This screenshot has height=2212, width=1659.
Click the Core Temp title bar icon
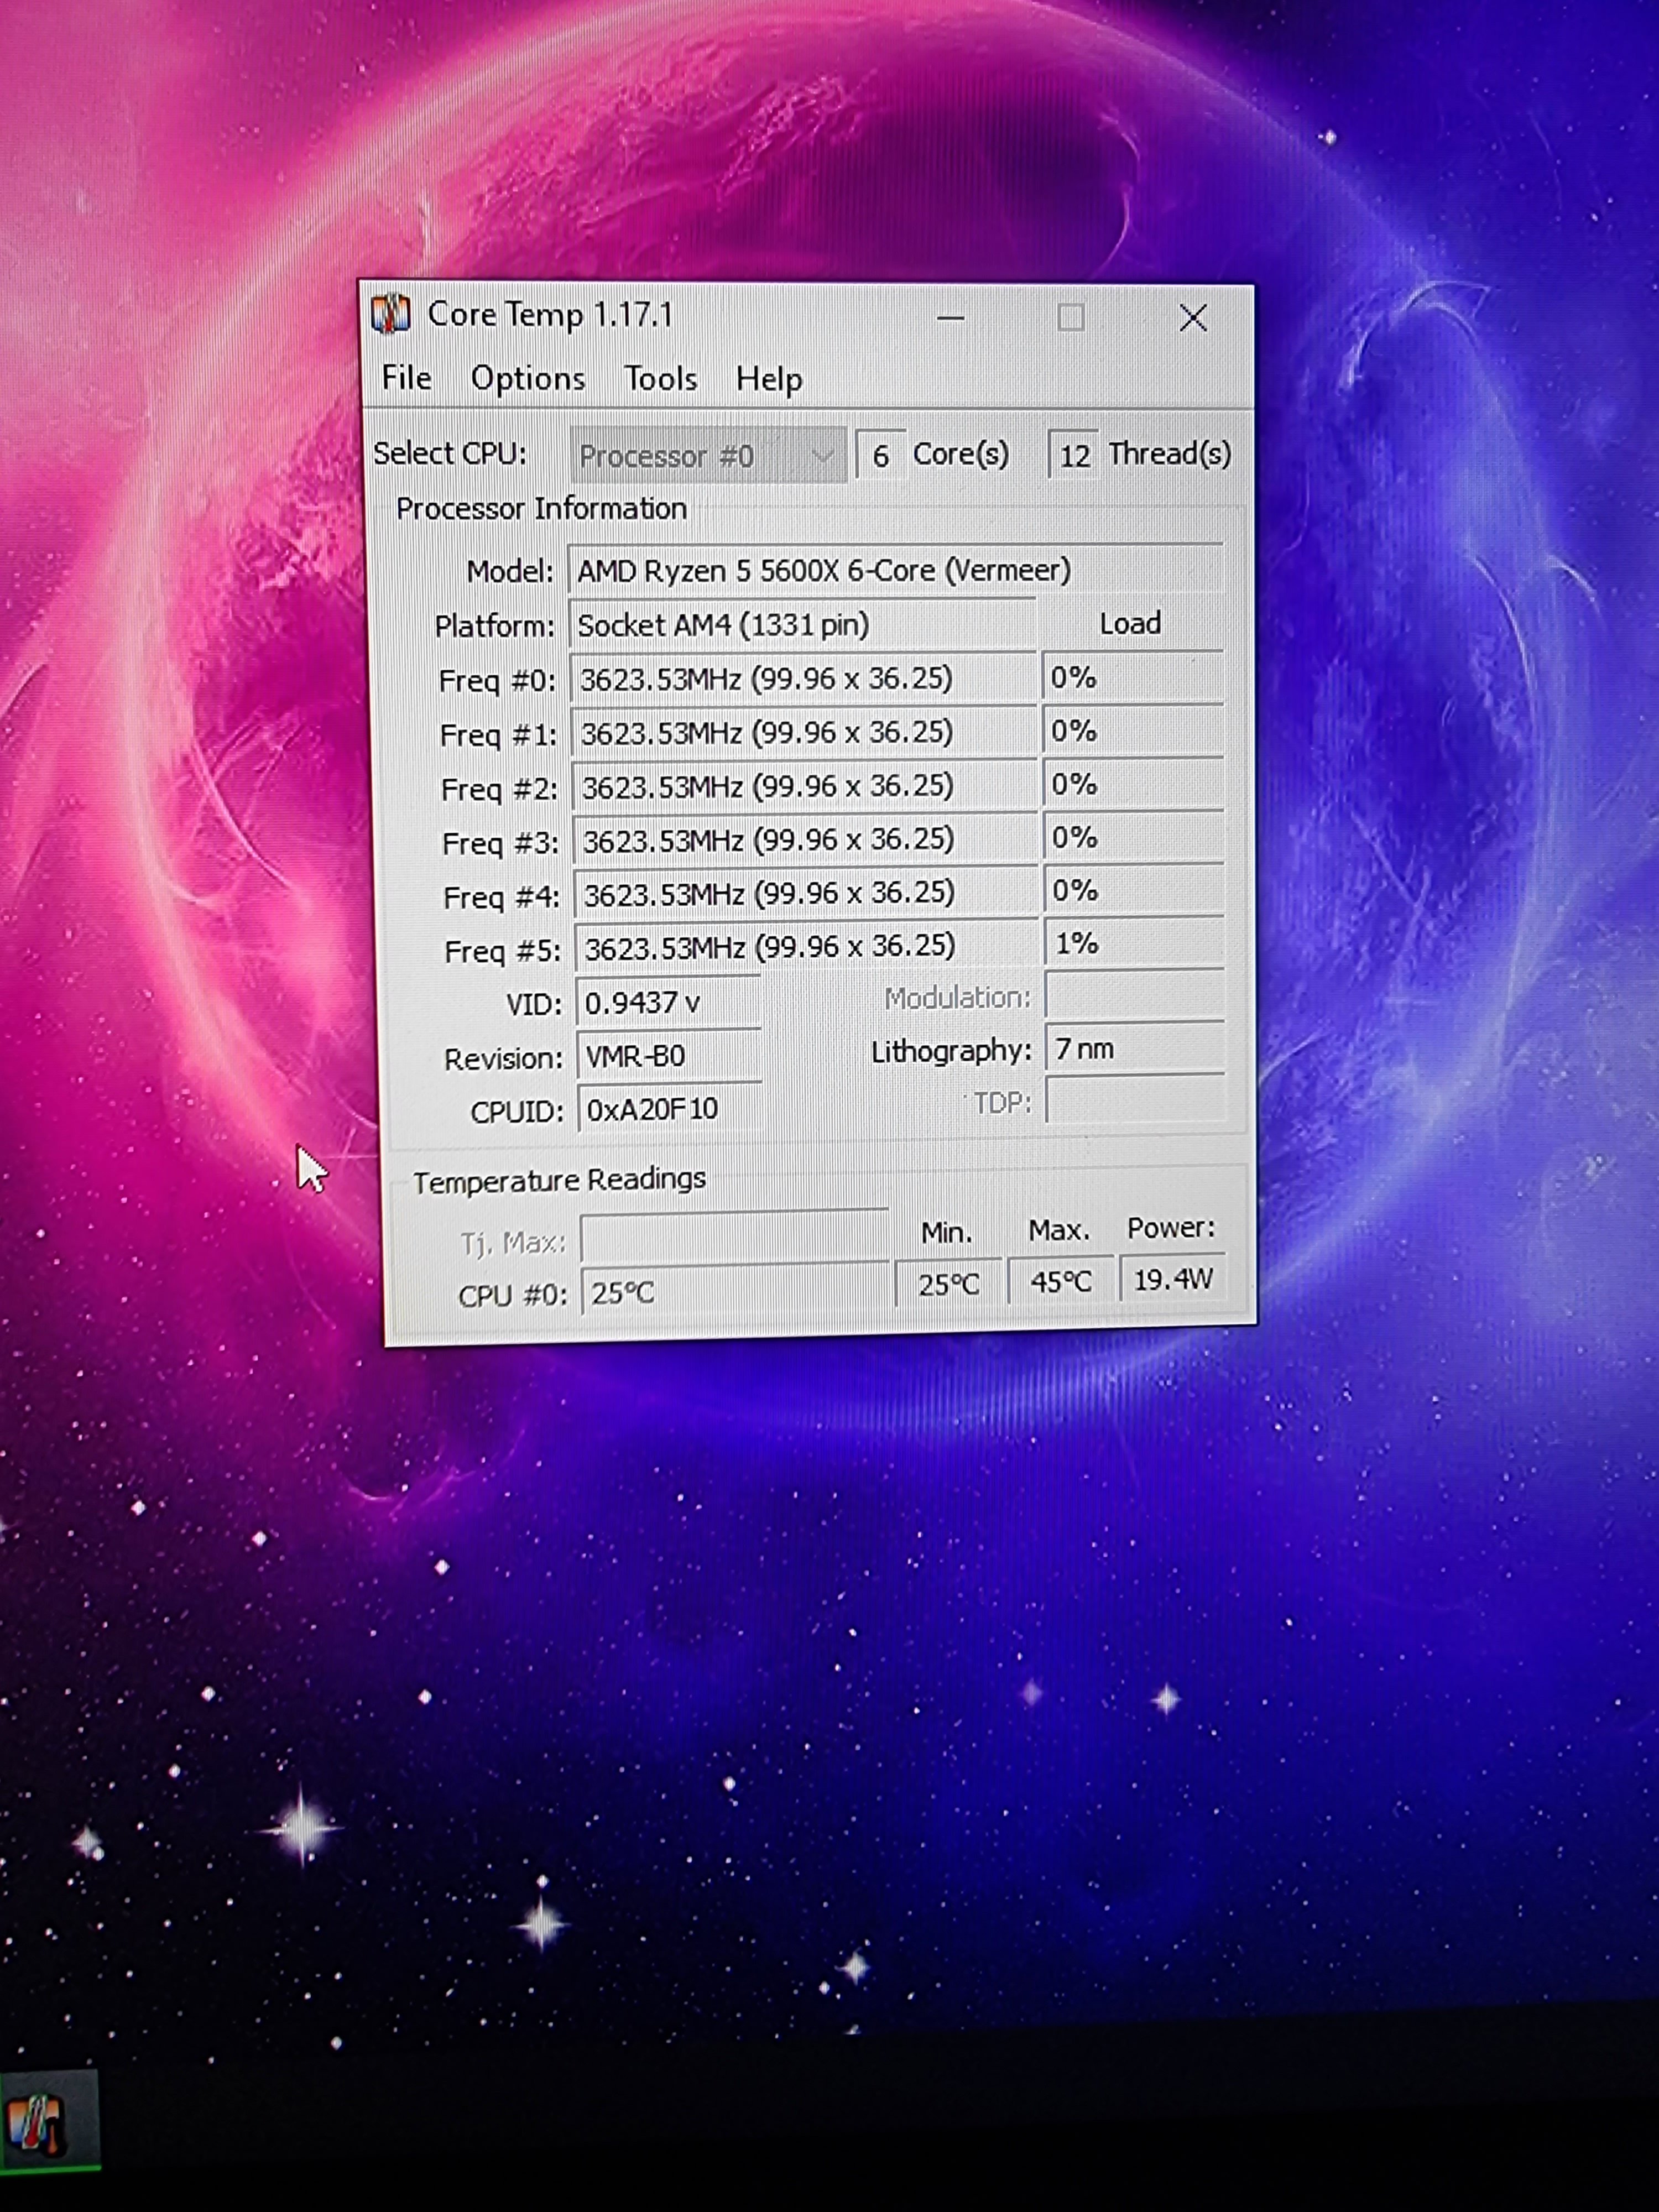coord(391,314)
